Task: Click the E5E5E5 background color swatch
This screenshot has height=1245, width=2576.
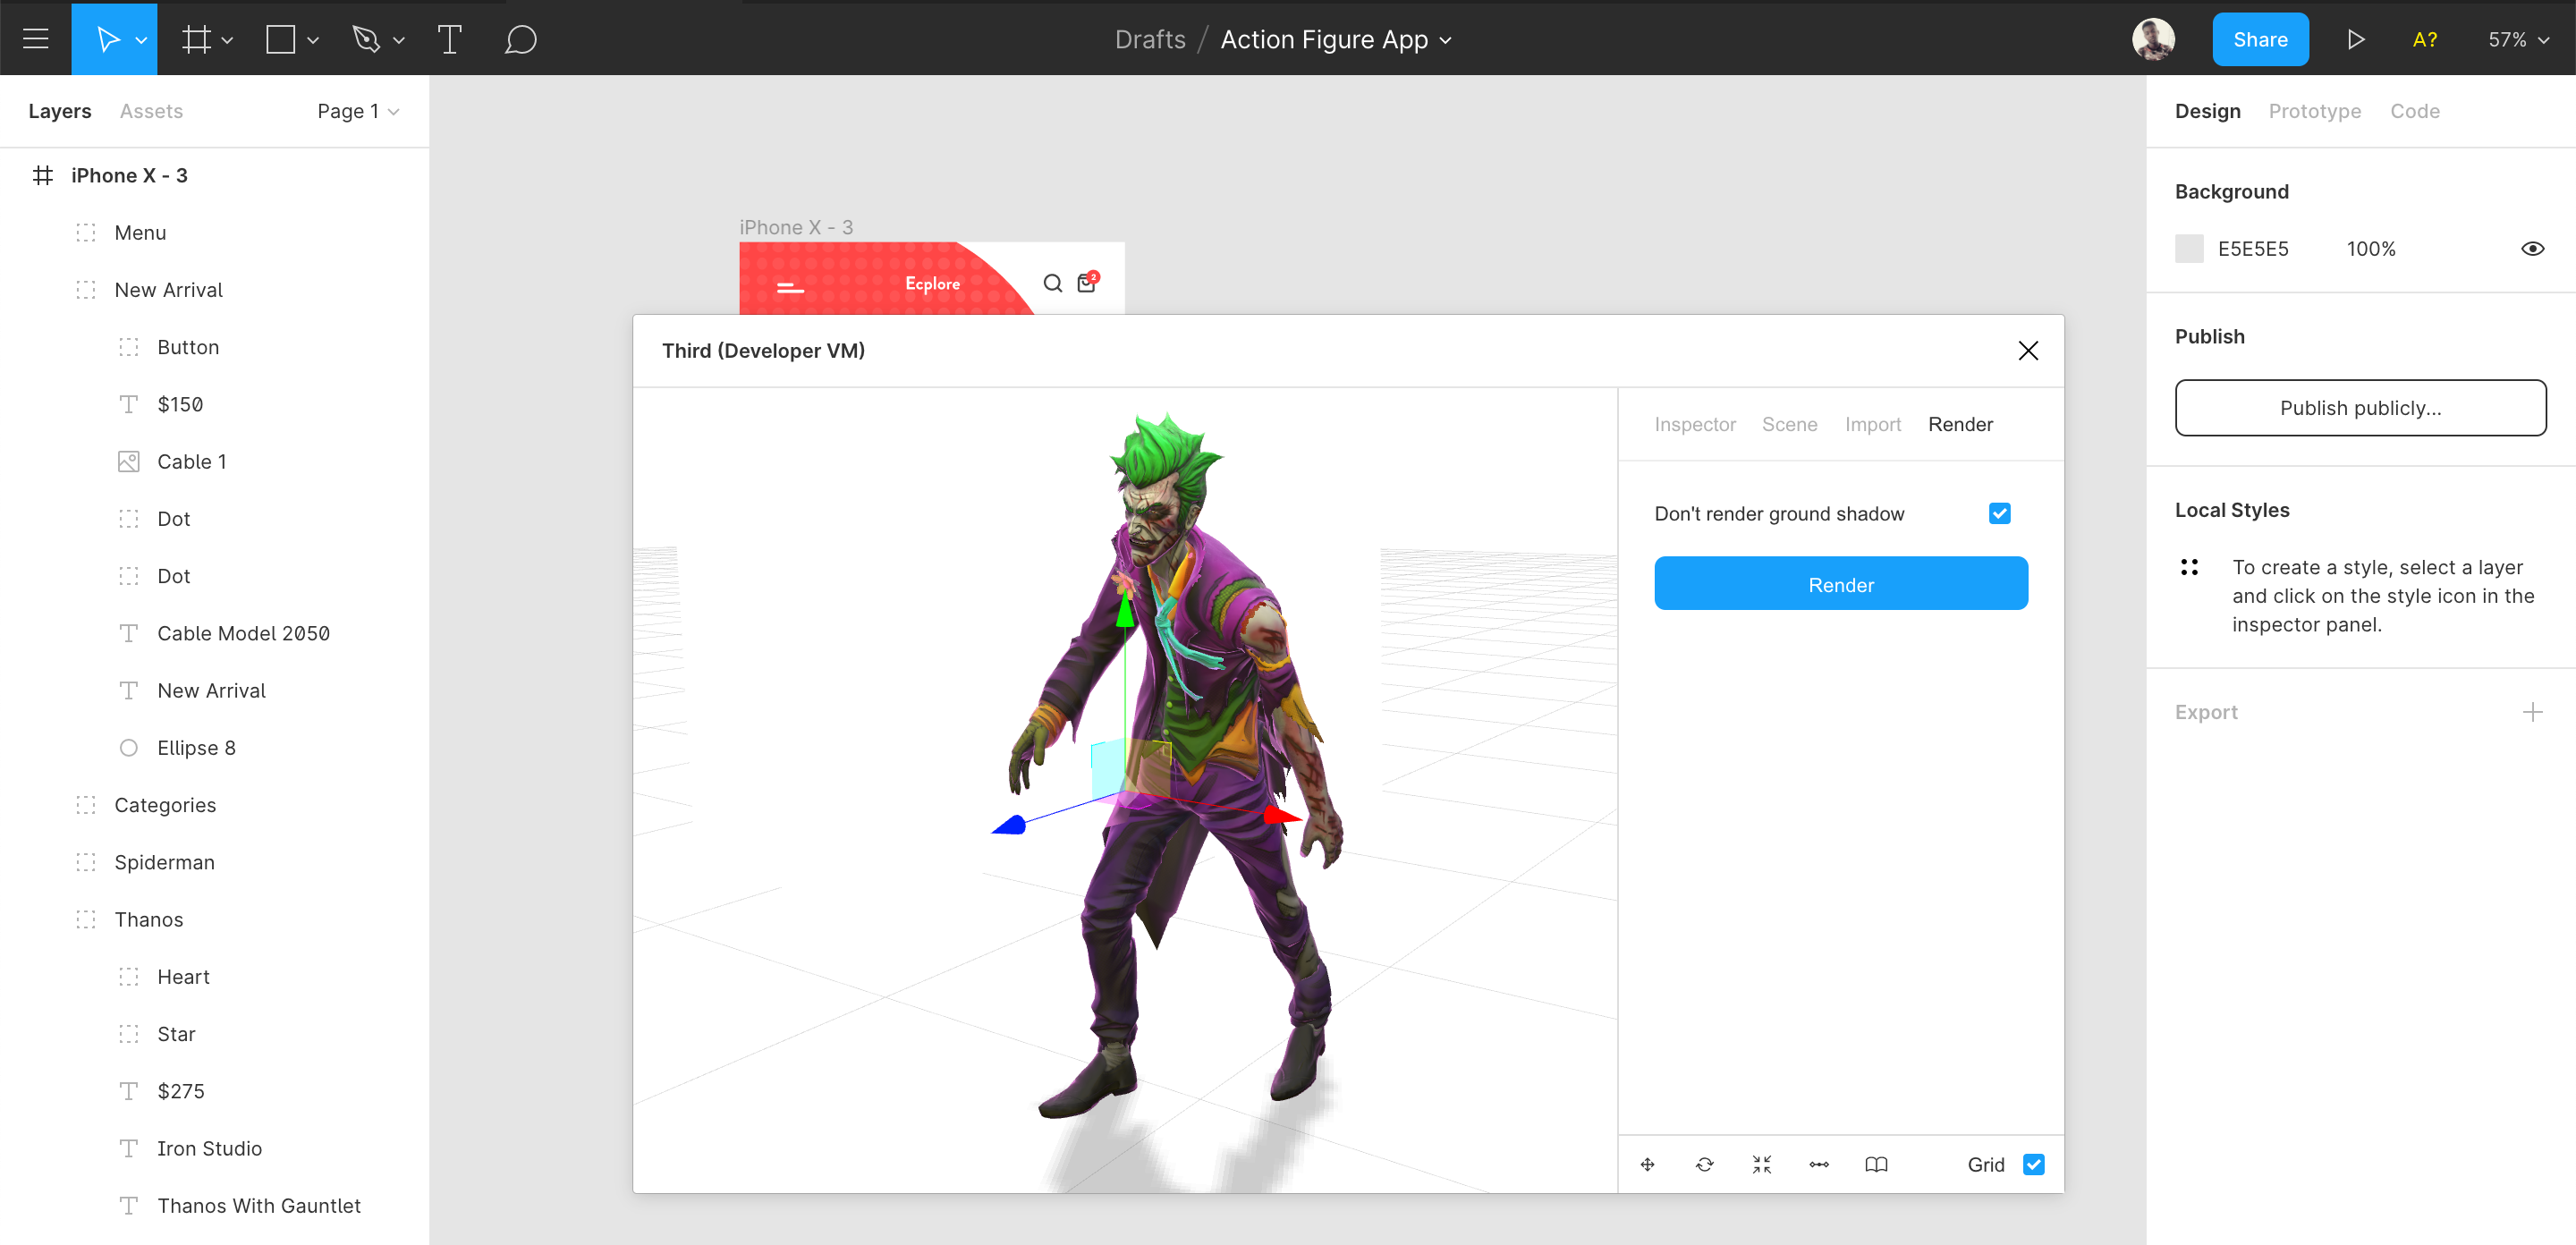Action: coord(2189,249)
